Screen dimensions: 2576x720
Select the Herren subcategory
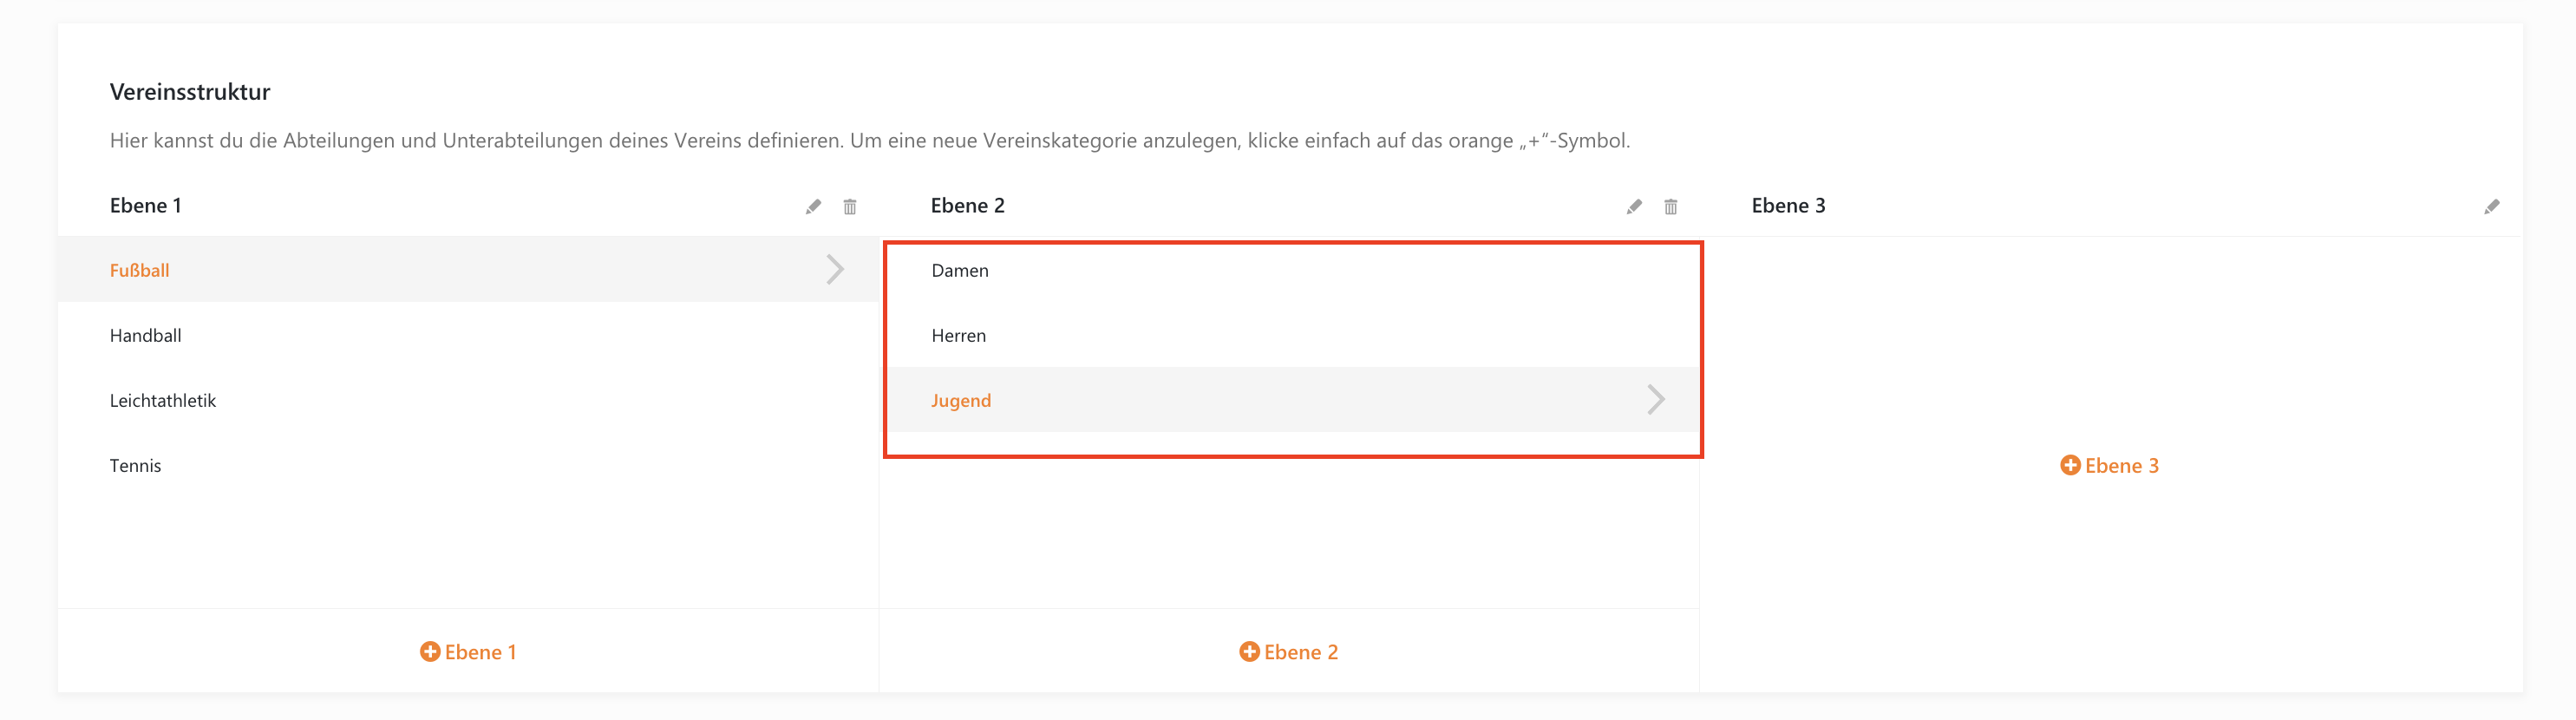point(959,335)
